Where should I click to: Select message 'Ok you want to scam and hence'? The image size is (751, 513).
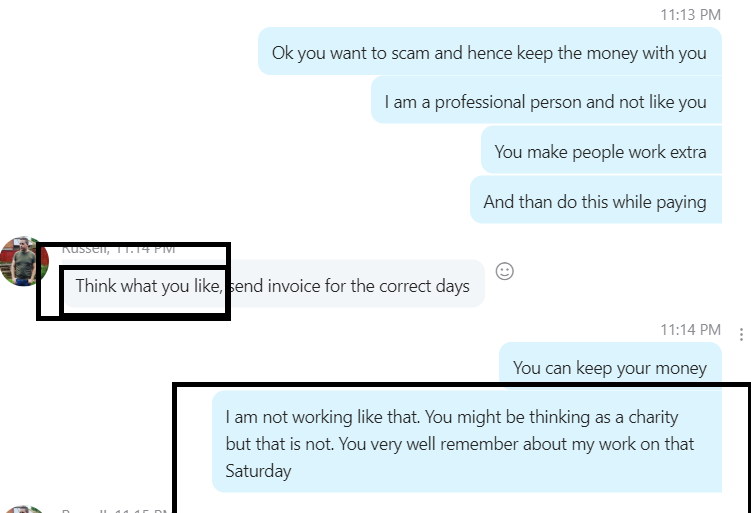tap(489, 51)
